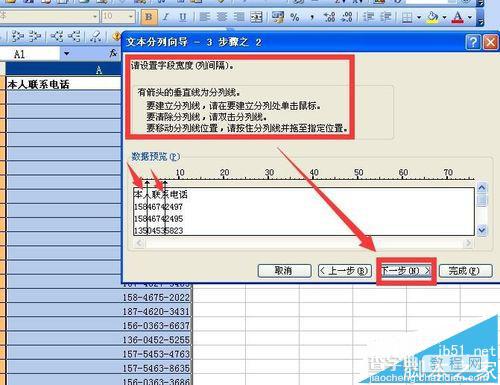Viewport: 500px width, 385px height.
Task: Click the 数据预览 label
Action: click(155, 156)
